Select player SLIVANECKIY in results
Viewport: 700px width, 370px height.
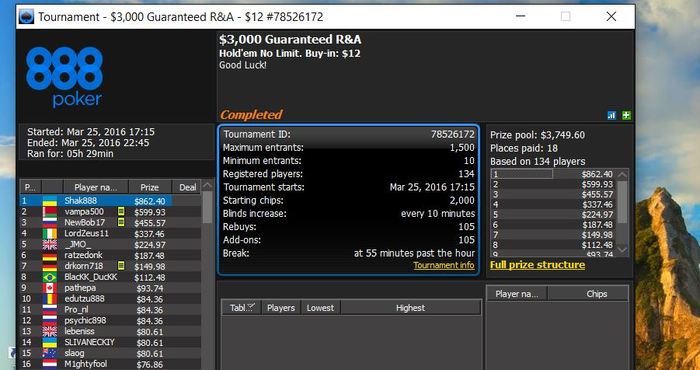point(89,343)
